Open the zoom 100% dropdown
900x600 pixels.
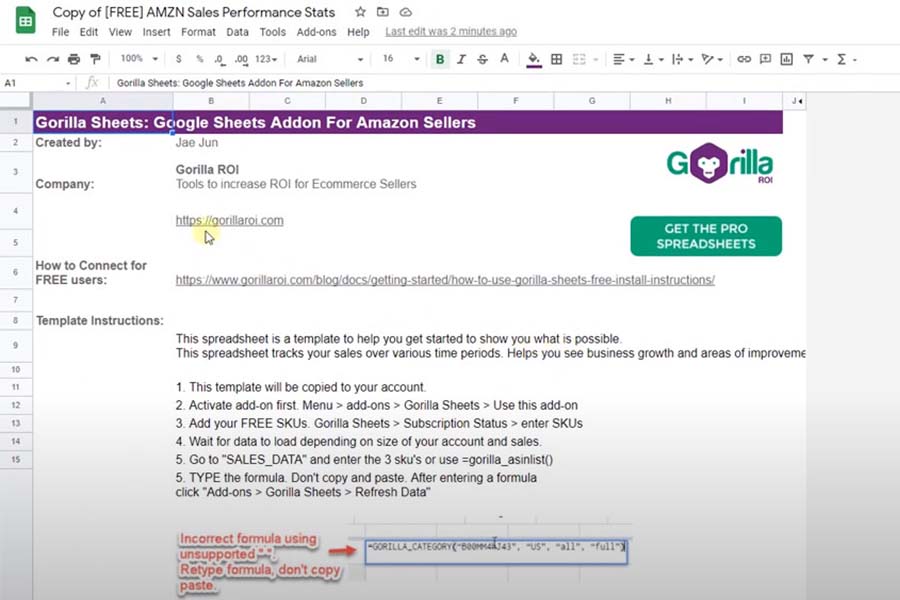[x=139, y=59]
